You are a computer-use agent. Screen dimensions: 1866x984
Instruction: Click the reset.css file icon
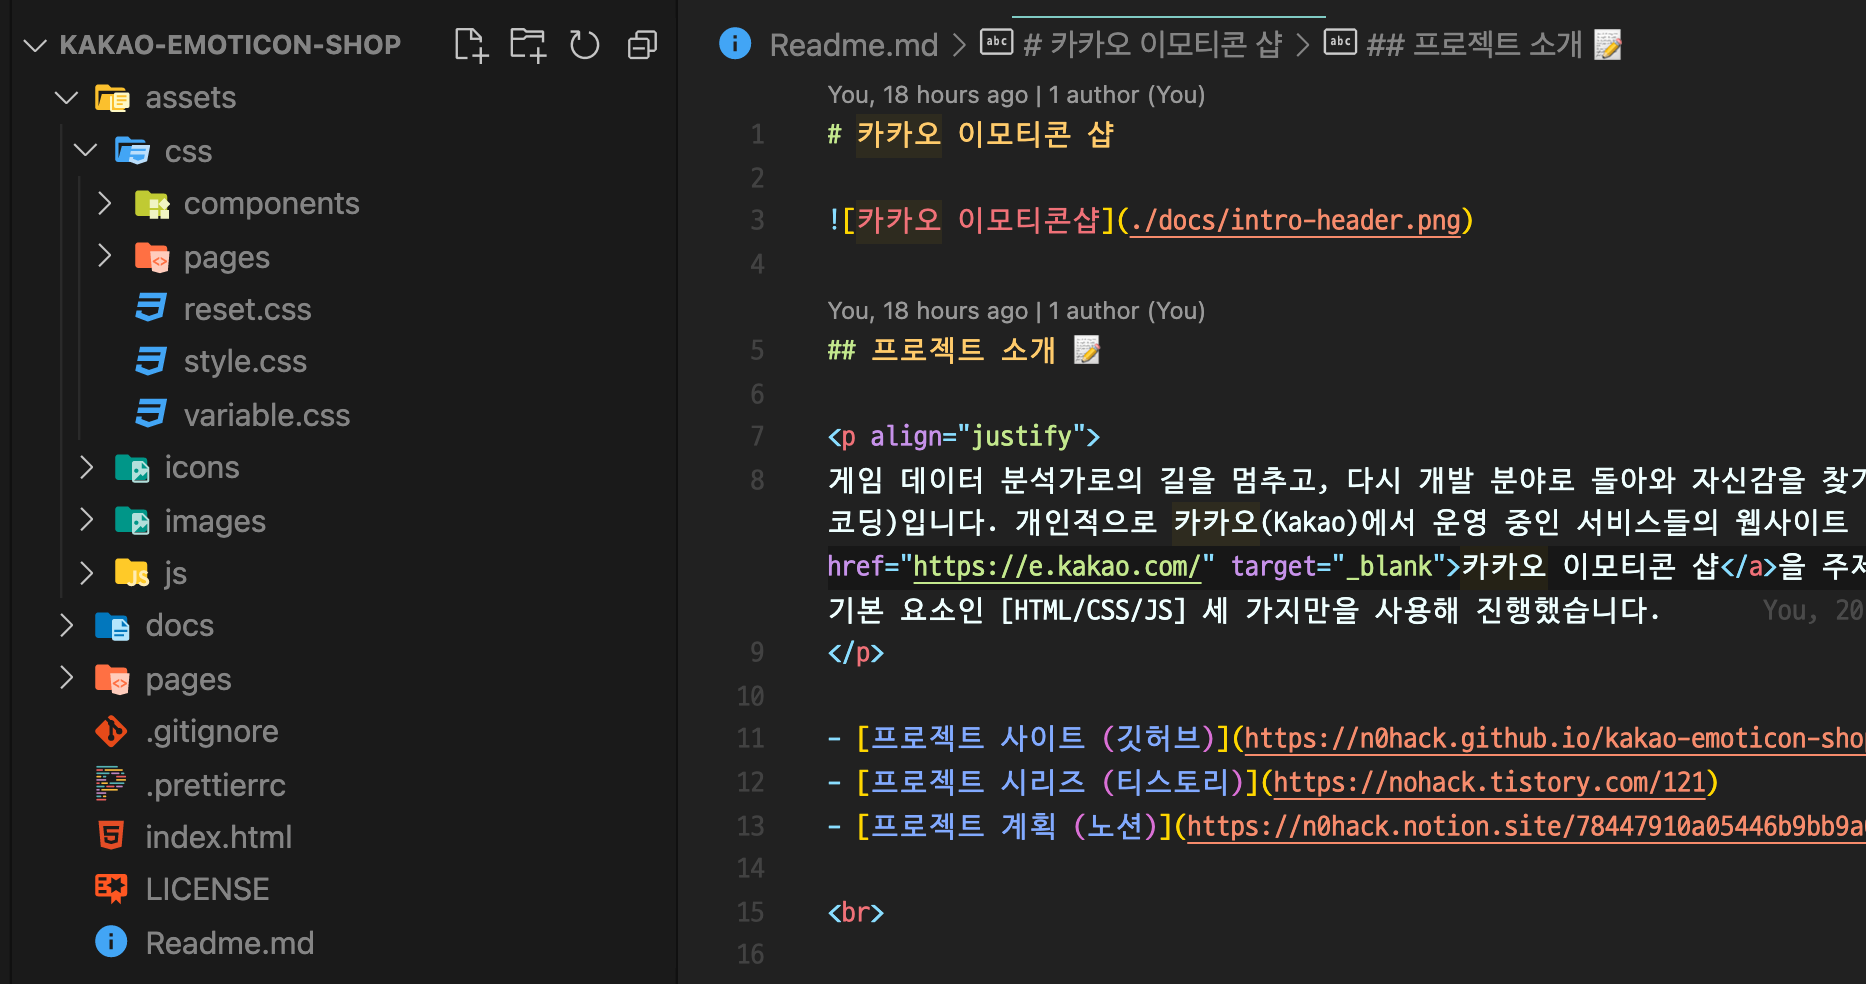click(x=151, y=309)
